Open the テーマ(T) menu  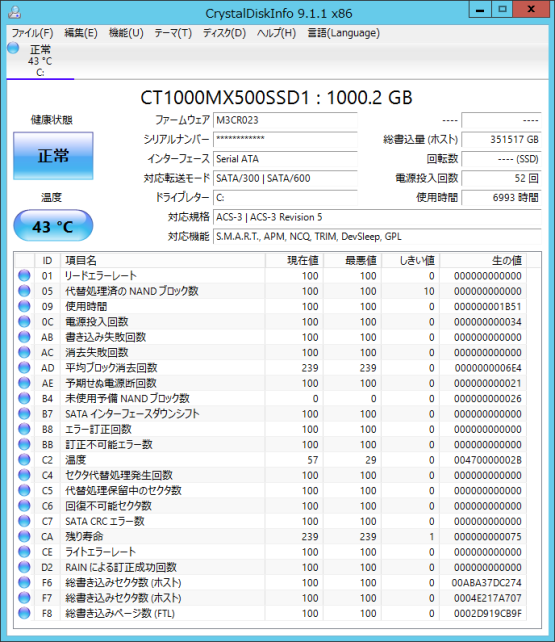(173, 33)
